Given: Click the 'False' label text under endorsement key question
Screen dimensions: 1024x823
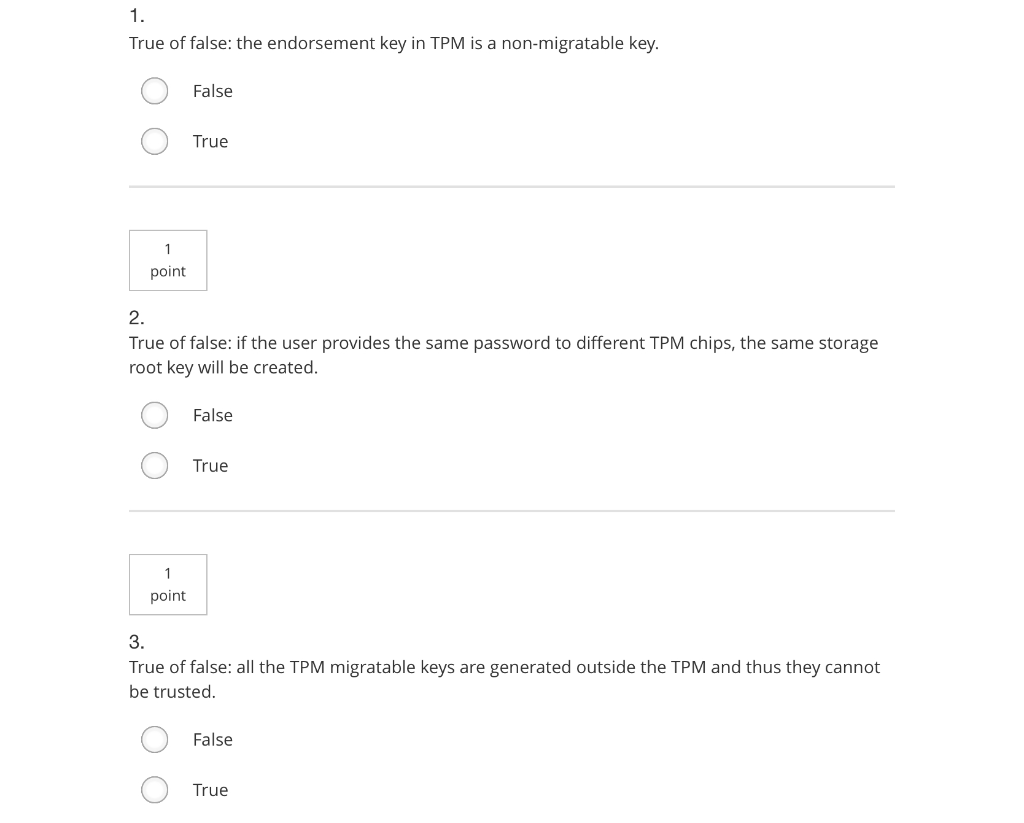Looking at the screenshot, I should [212, 91].
